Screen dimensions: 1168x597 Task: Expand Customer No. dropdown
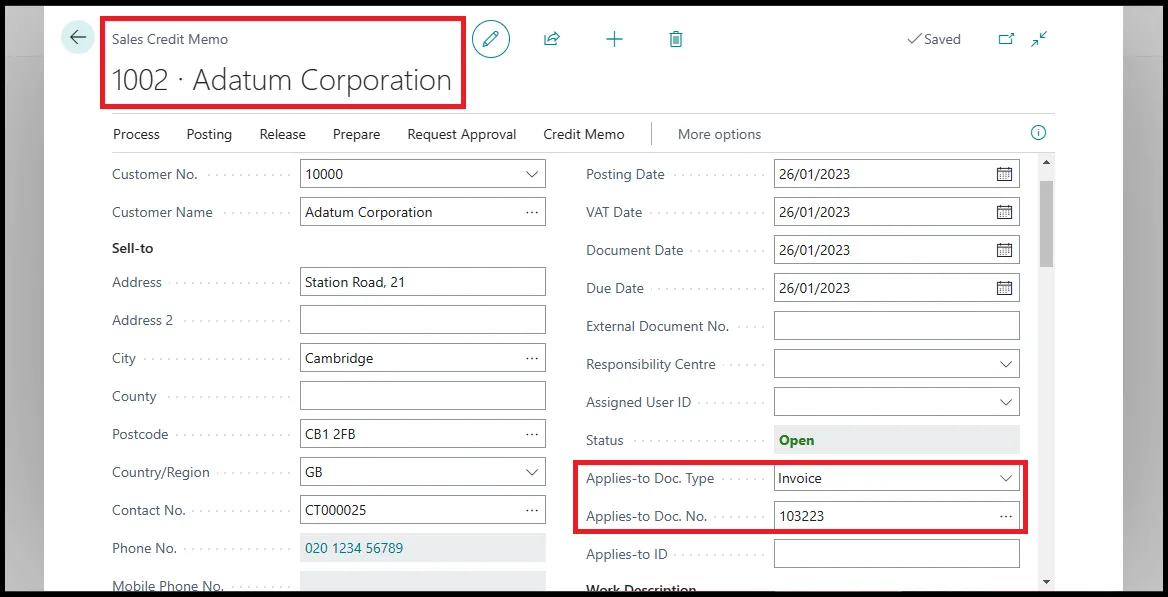coord(531,174)
